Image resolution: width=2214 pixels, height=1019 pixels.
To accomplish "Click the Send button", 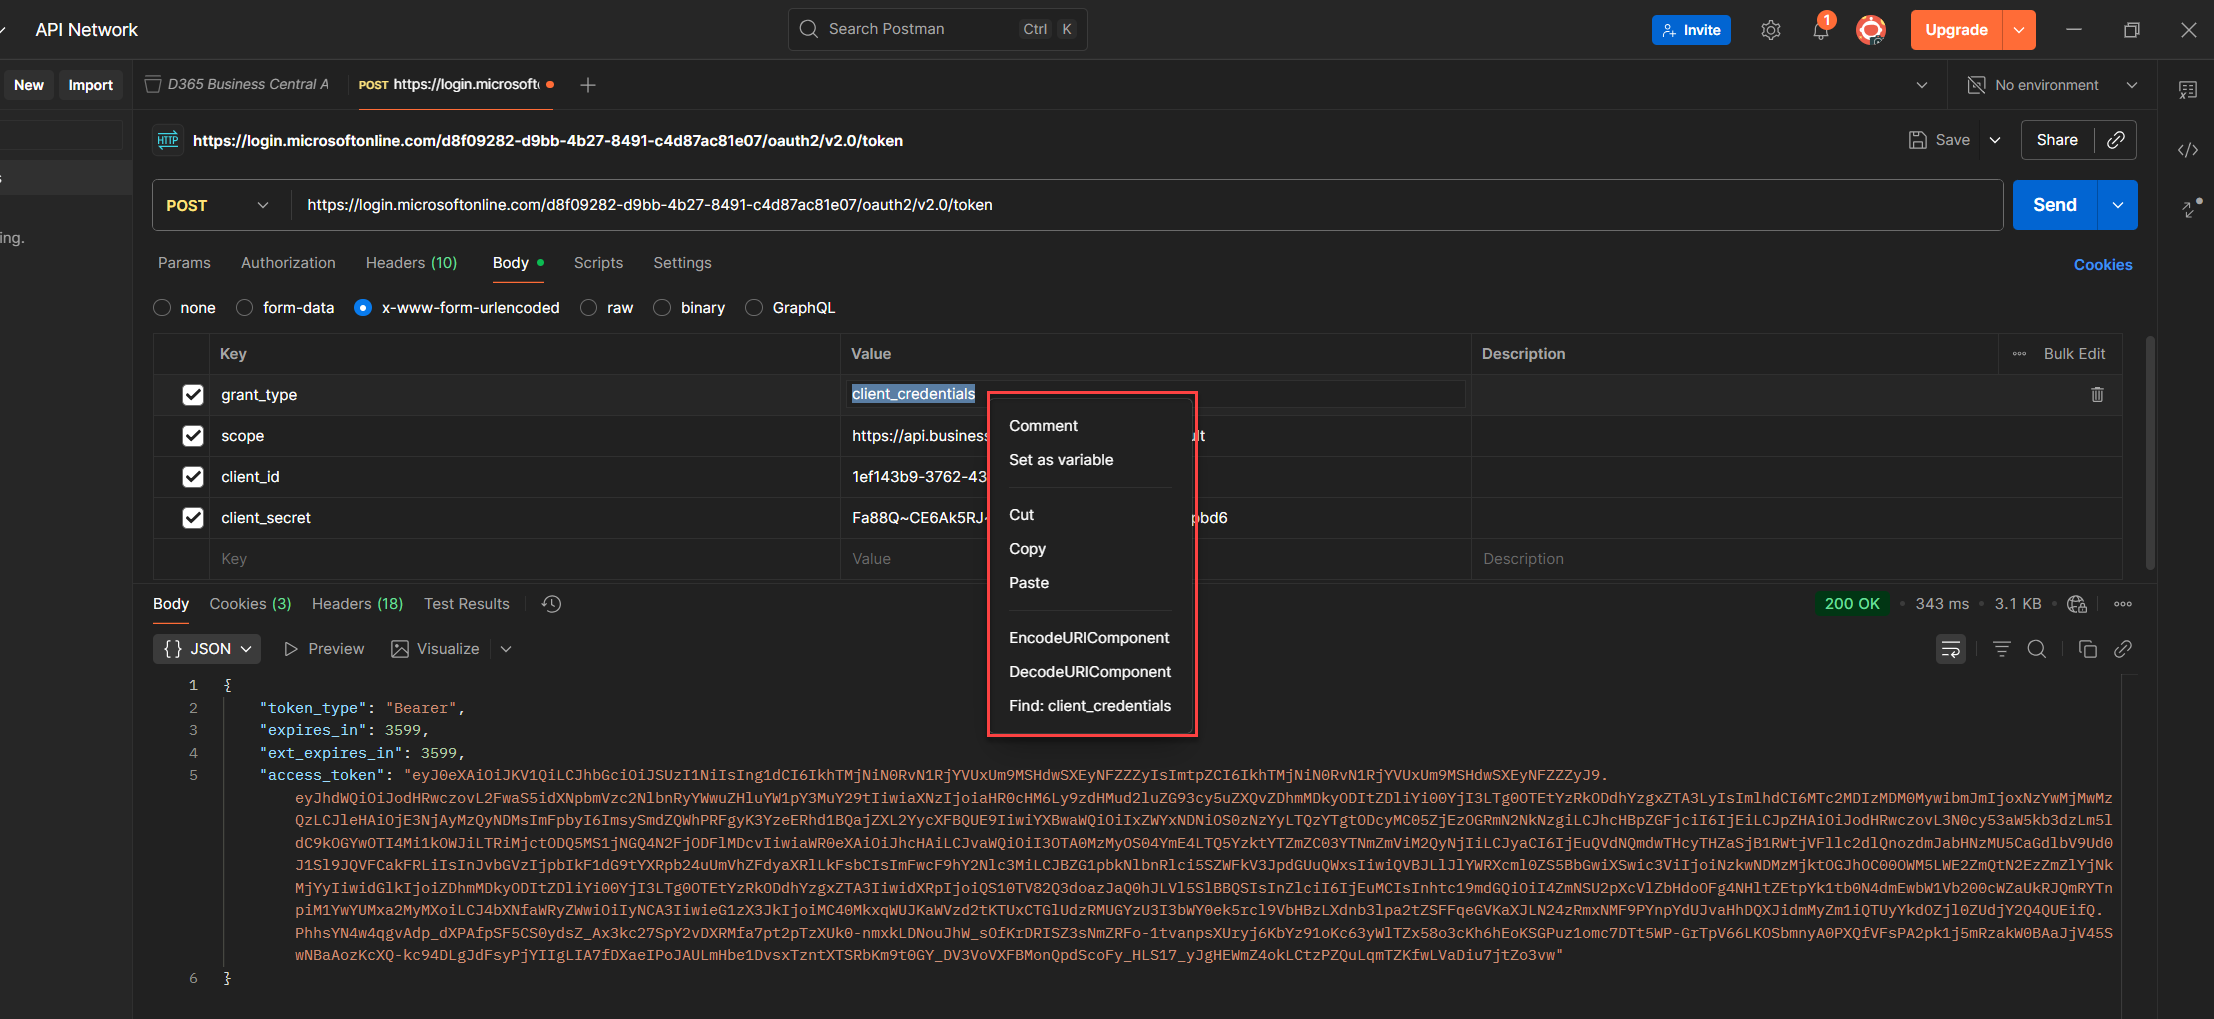I will tap(2054, 205).
